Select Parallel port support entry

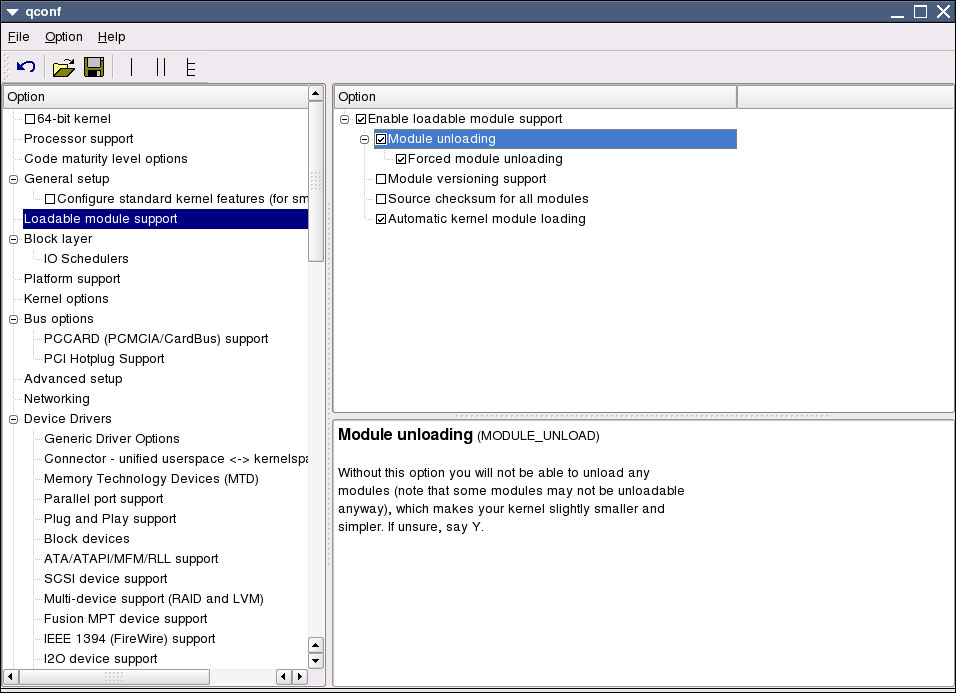104,499
